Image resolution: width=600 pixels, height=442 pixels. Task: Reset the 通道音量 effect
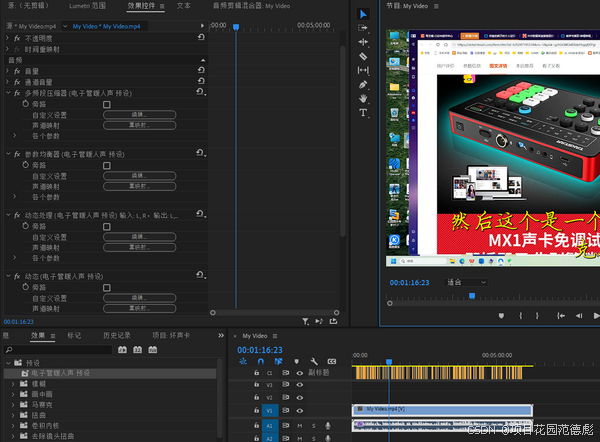tap(201, 81)
